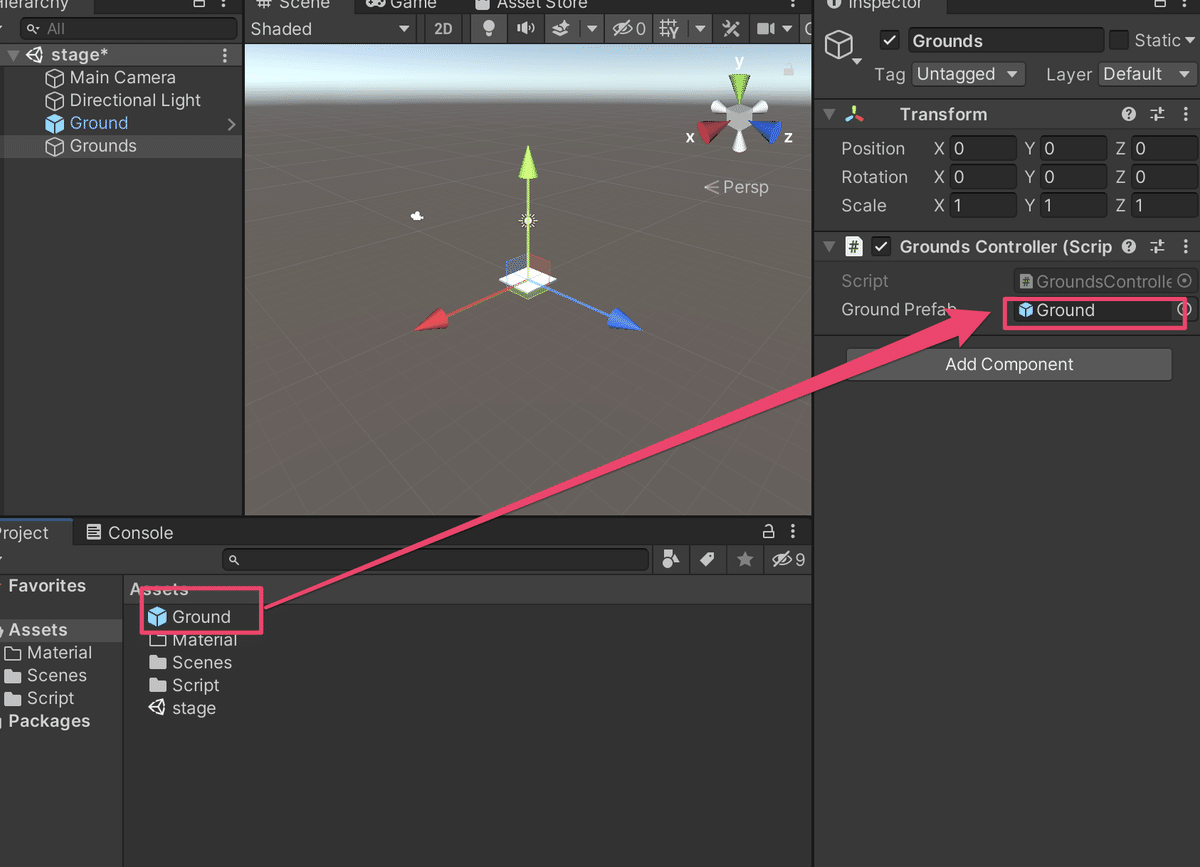Toggle Persp projection label

point(736,187)
